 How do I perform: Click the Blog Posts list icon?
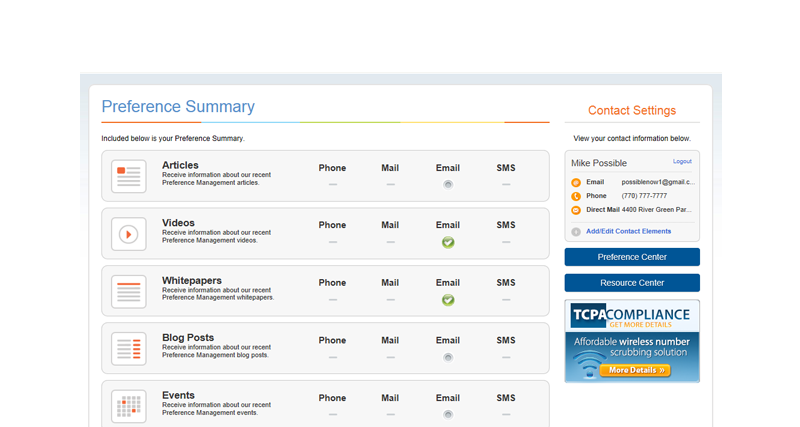point(129,349)
